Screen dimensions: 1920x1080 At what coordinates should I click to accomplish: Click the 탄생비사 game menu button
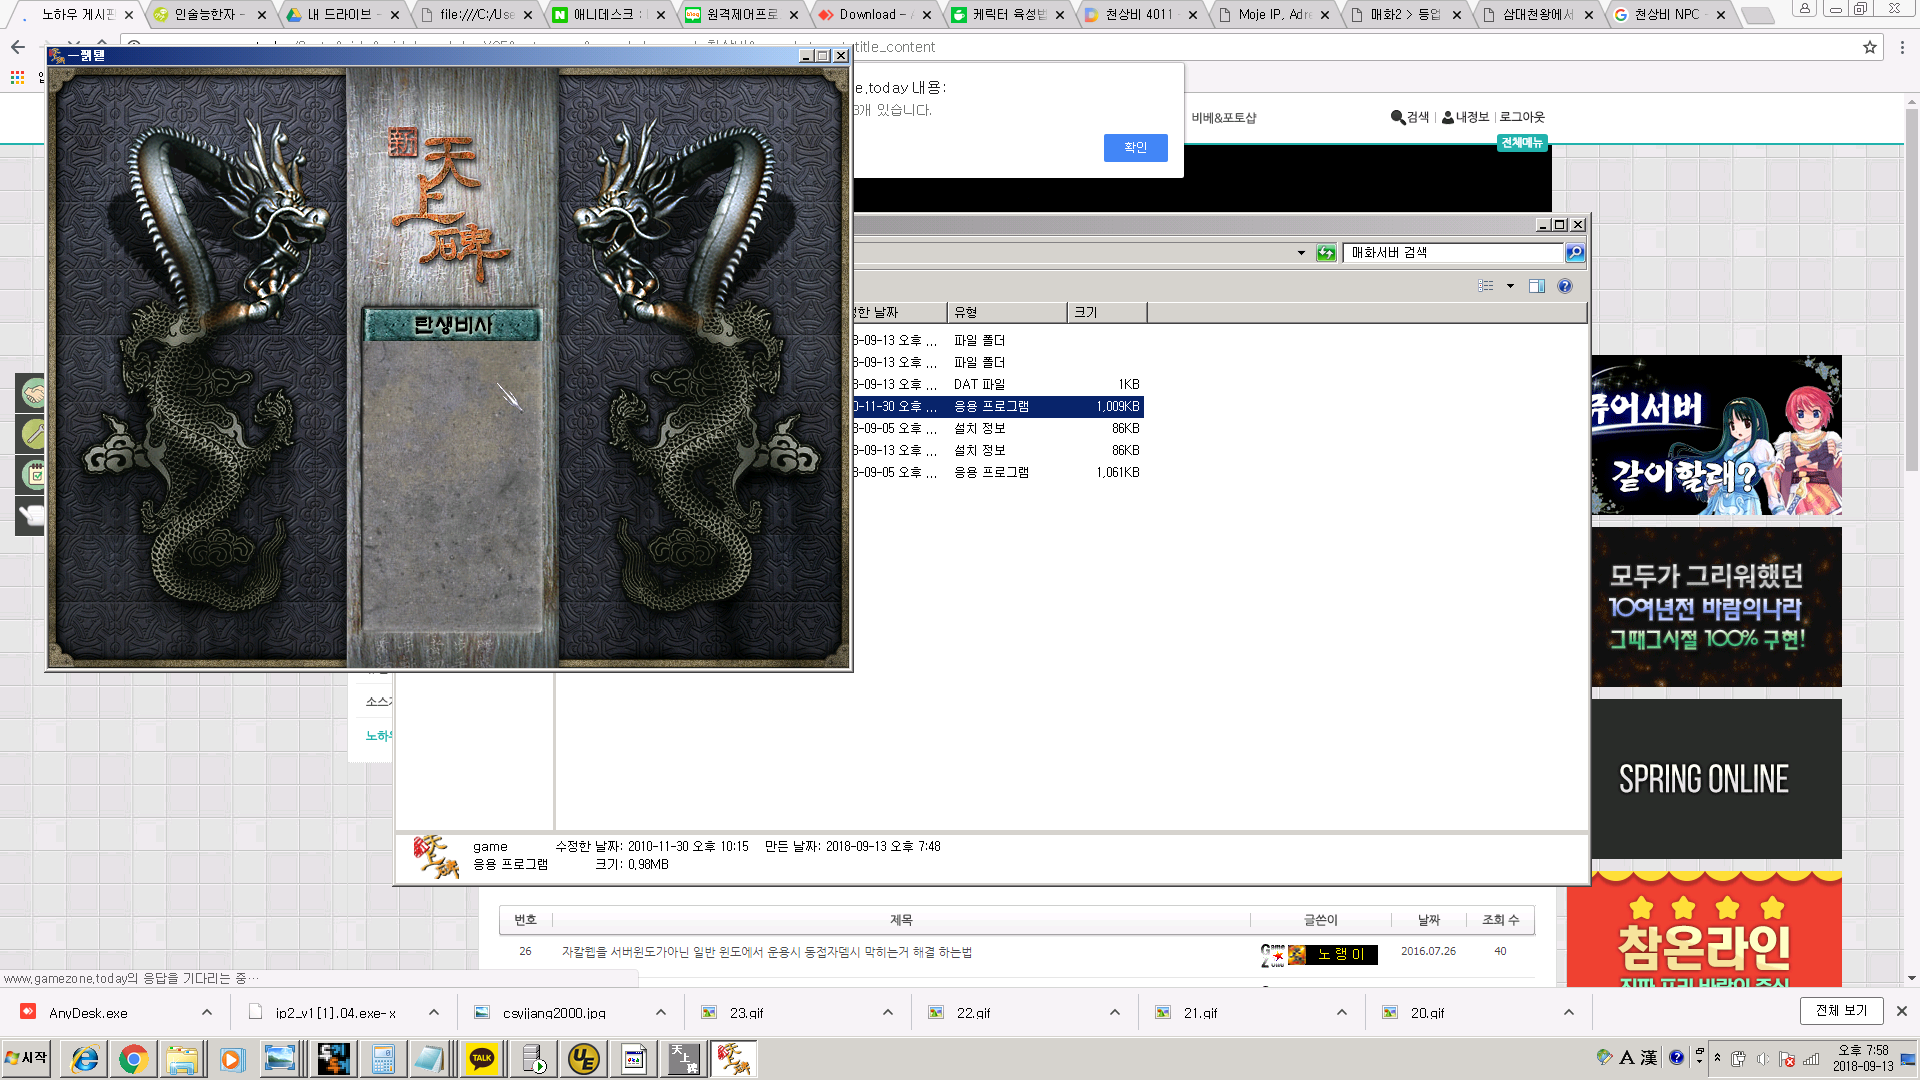pyautogui.click(x=452, y=325)
